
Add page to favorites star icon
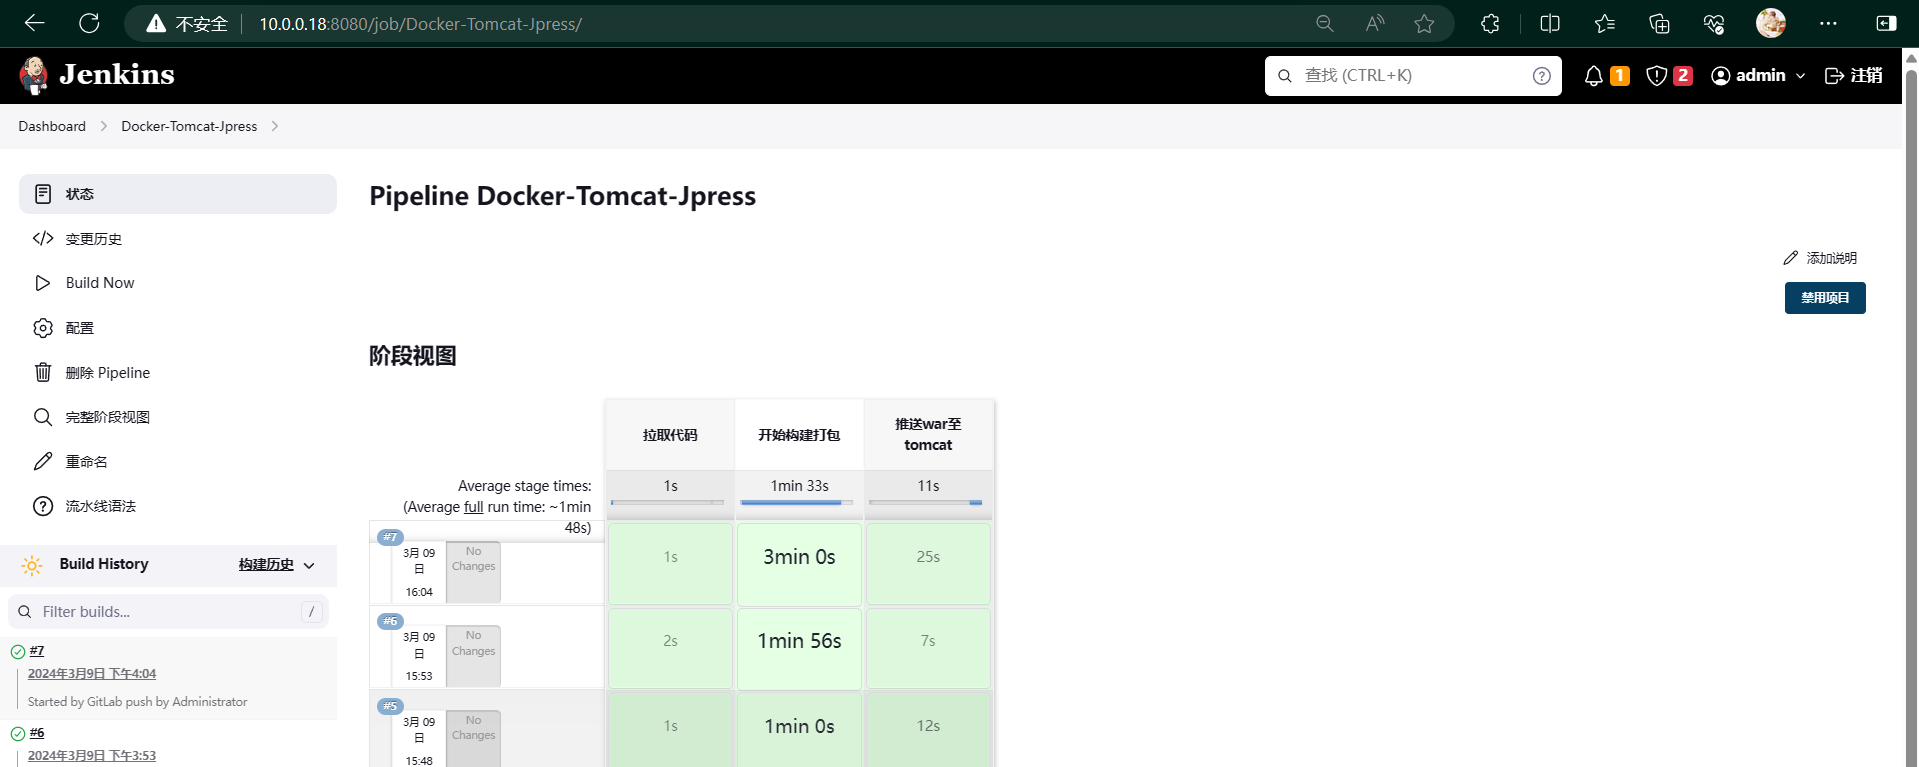point(1424,23)
